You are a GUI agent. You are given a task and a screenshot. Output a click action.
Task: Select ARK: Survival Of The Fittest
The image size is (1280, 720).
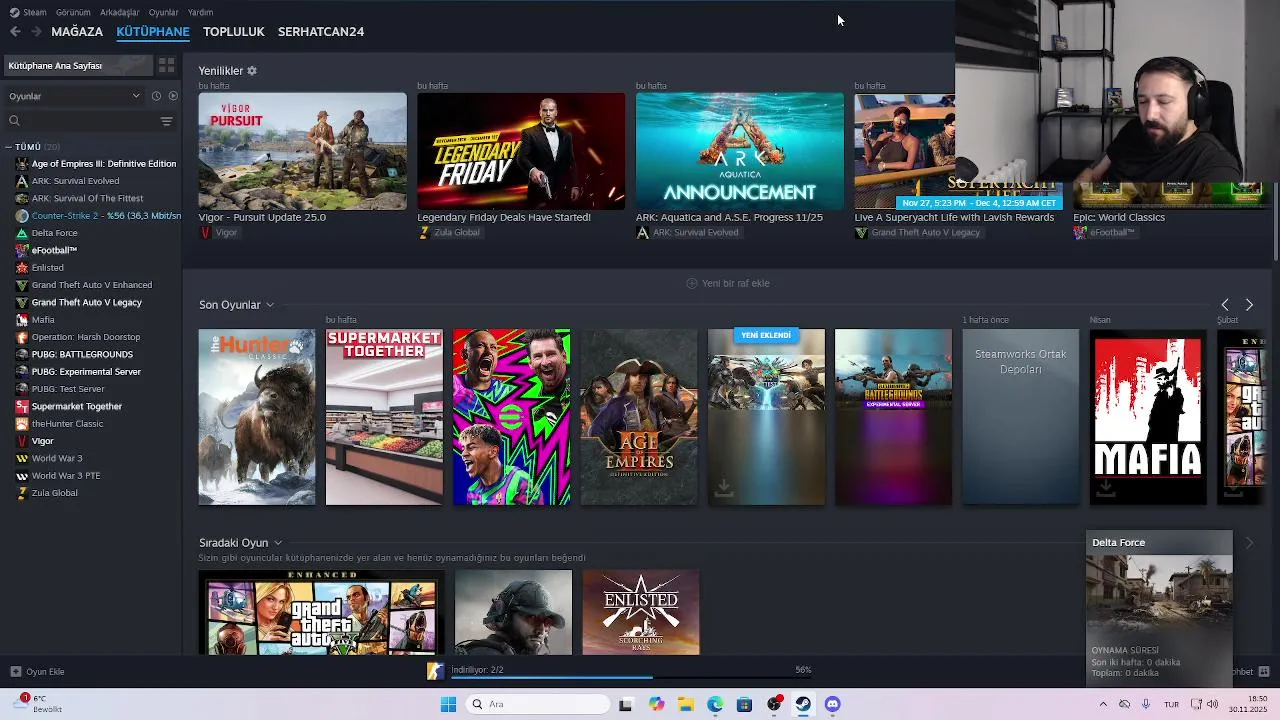[87, 198]
